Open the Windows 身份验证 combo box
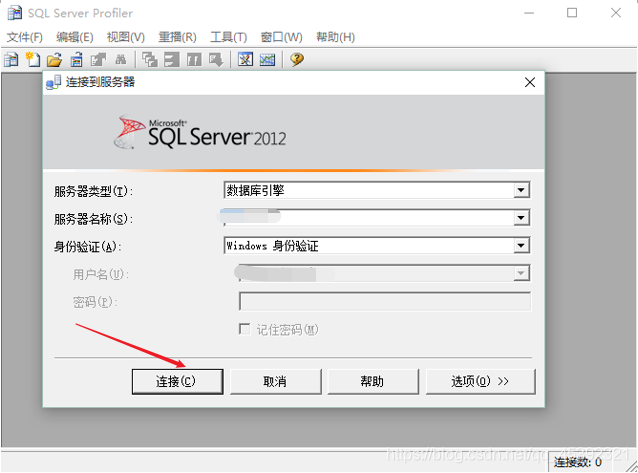Image resolution: width=638 pixels, height=473 pixels. tap(377, 245)
